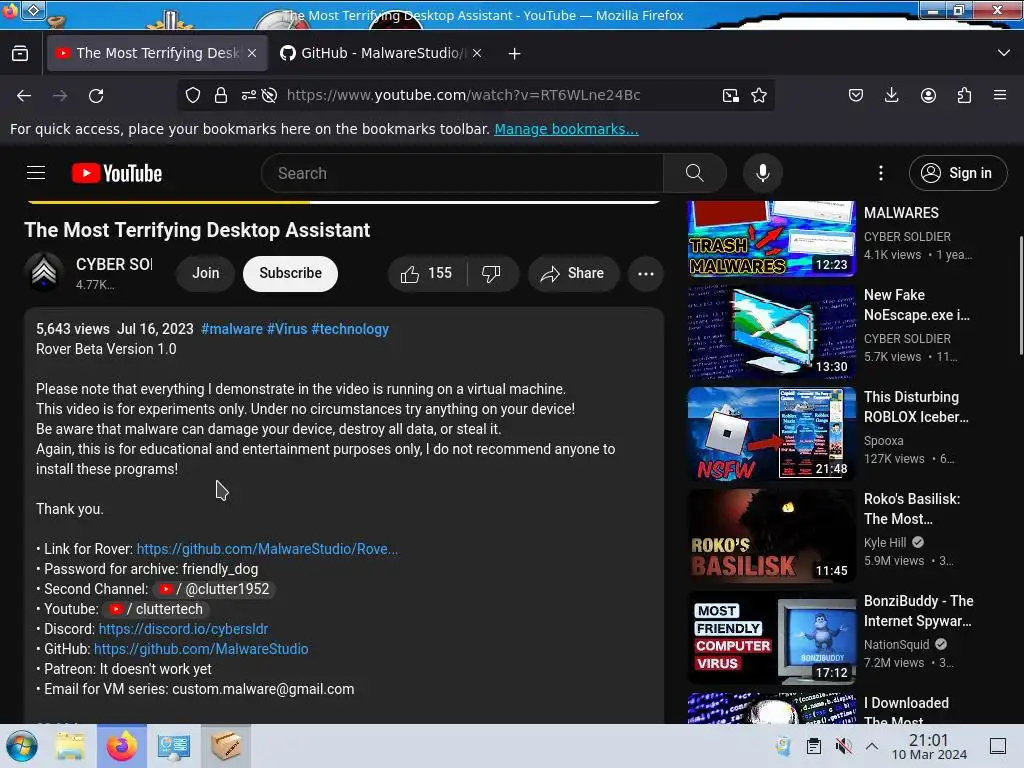Open New Fake NoEscape.exe video thumbnail
The image size is (1024, 768).
771,332
